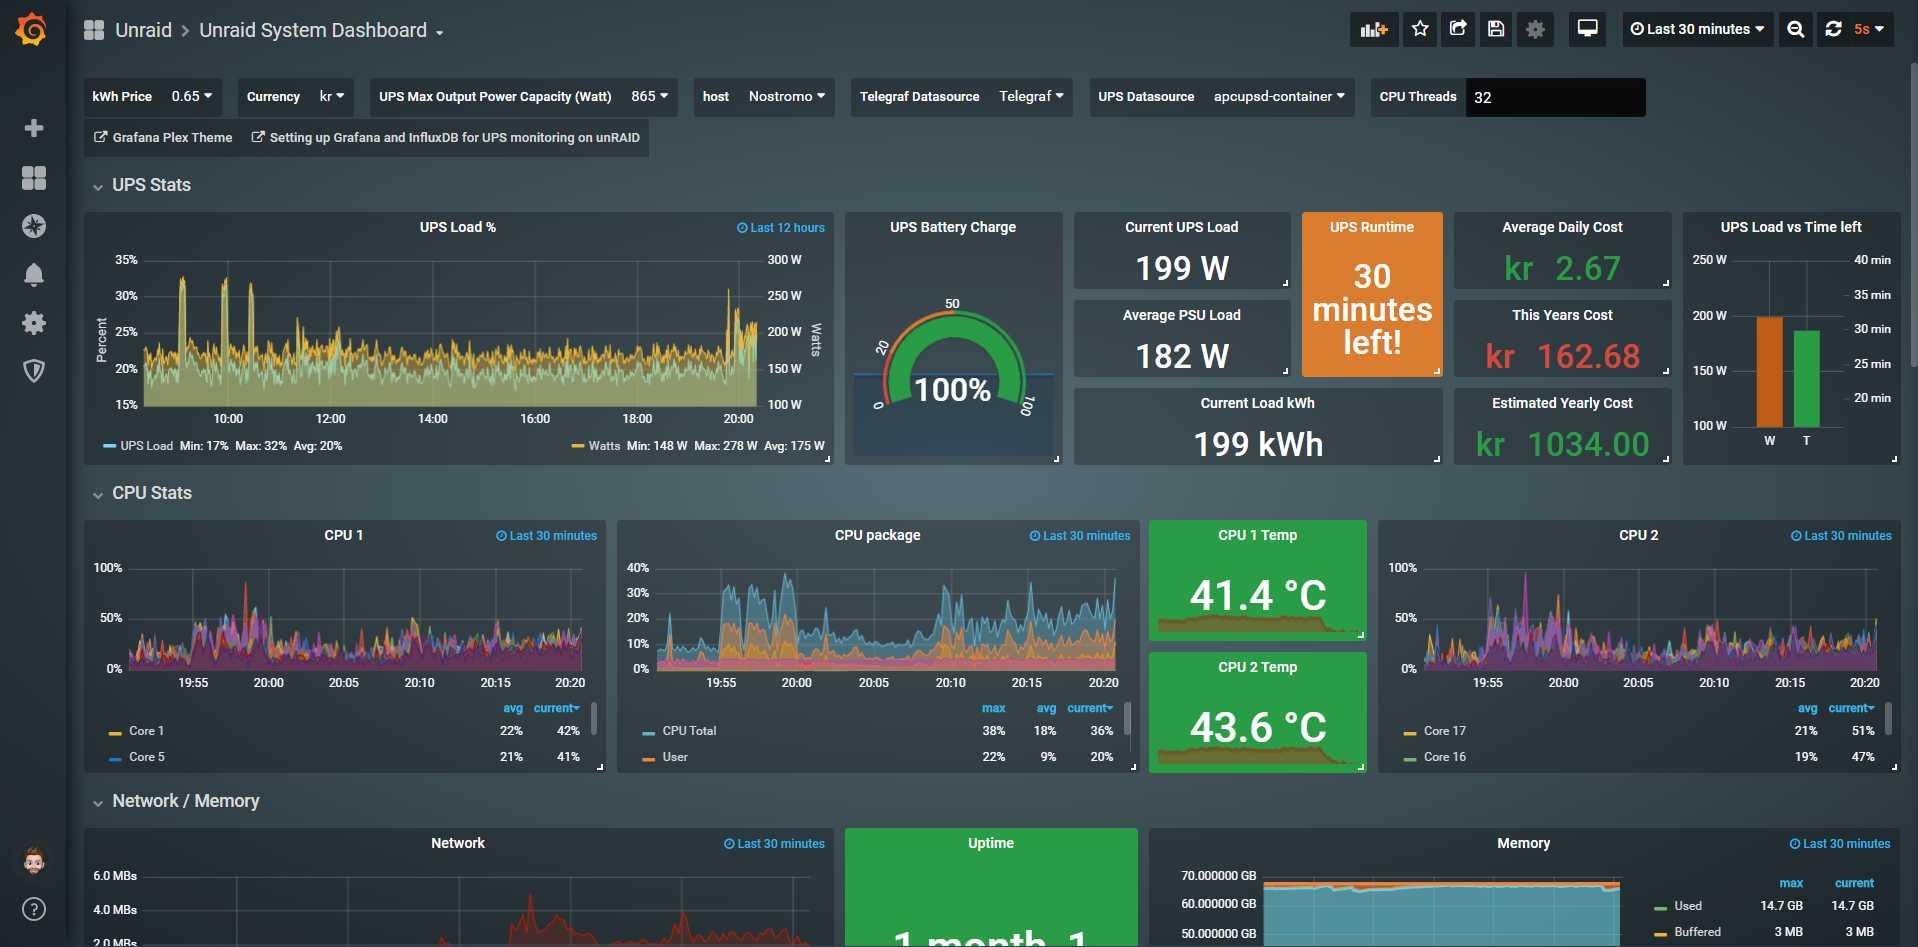
Task: Toggle CPU Total series in legend
Action: (689, 731)
